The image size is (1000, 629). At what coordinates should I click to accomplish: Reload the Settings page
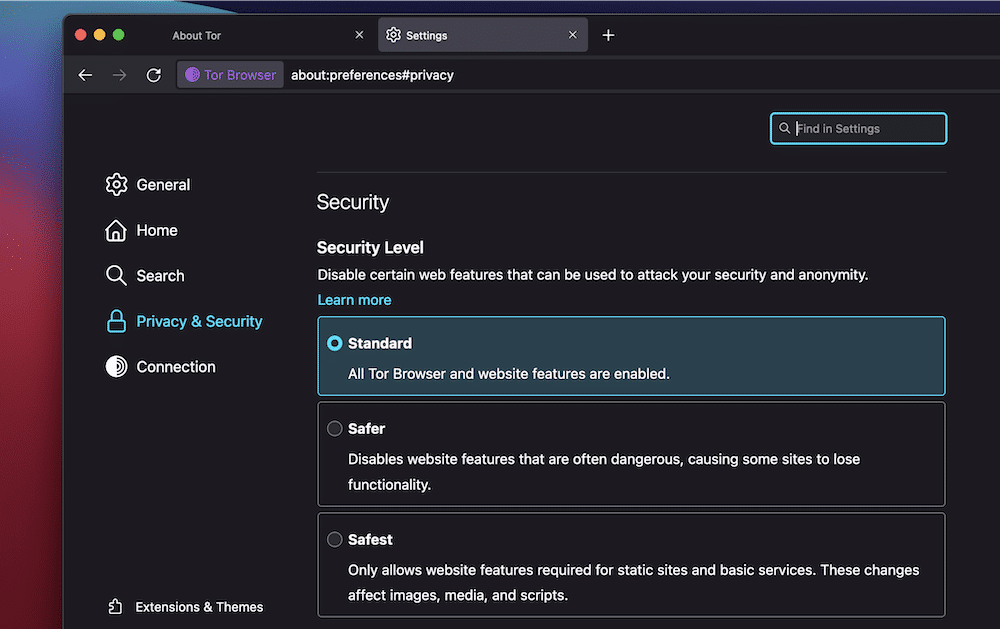(x=153, y=74)
